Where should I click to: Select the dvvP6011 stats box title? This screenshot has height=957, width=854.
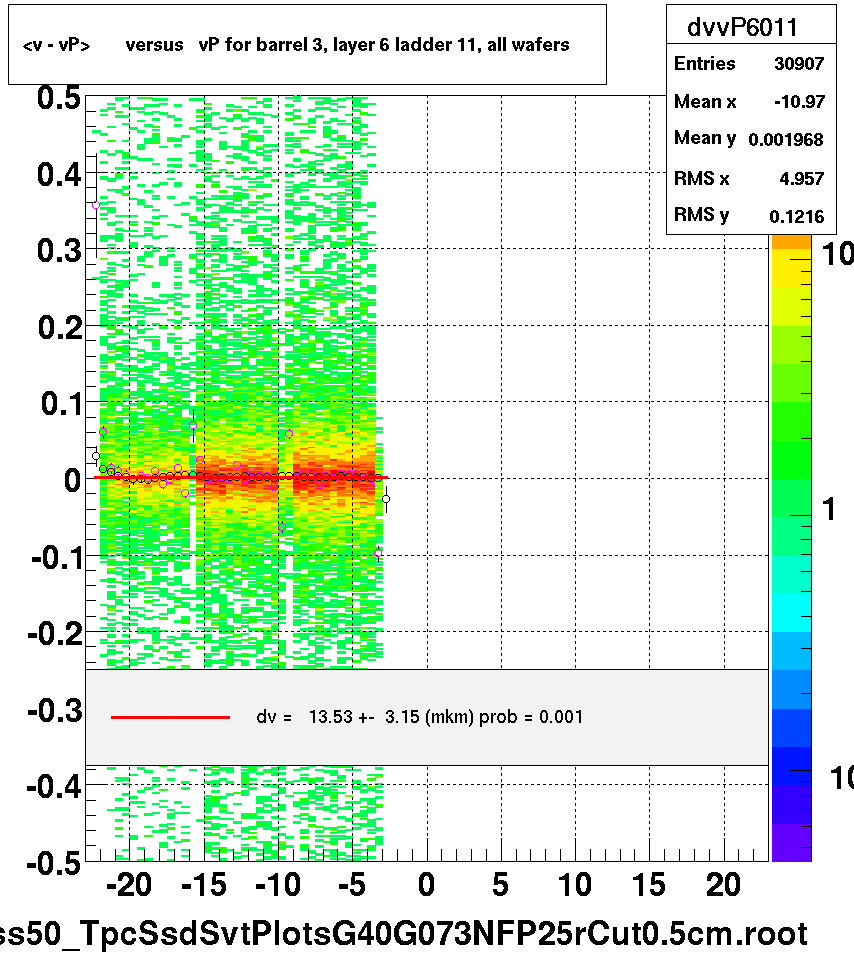[742, 27]
